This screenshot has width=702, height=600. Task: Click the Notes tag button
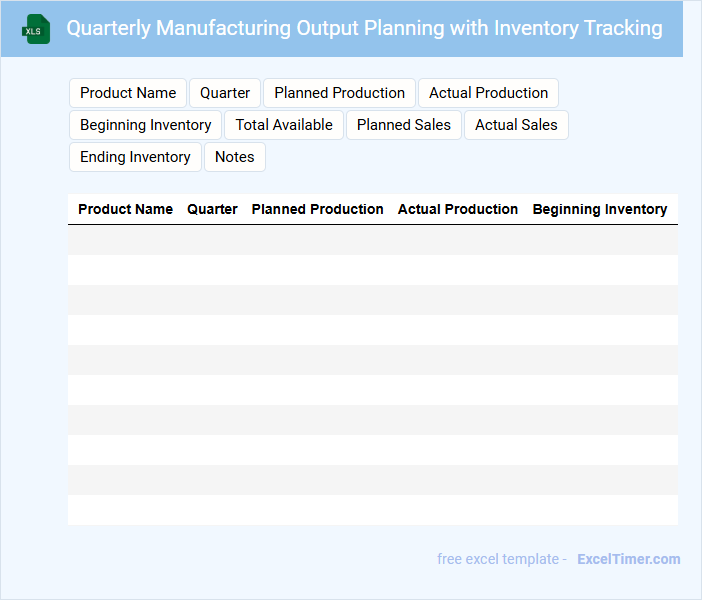(235, 157)
